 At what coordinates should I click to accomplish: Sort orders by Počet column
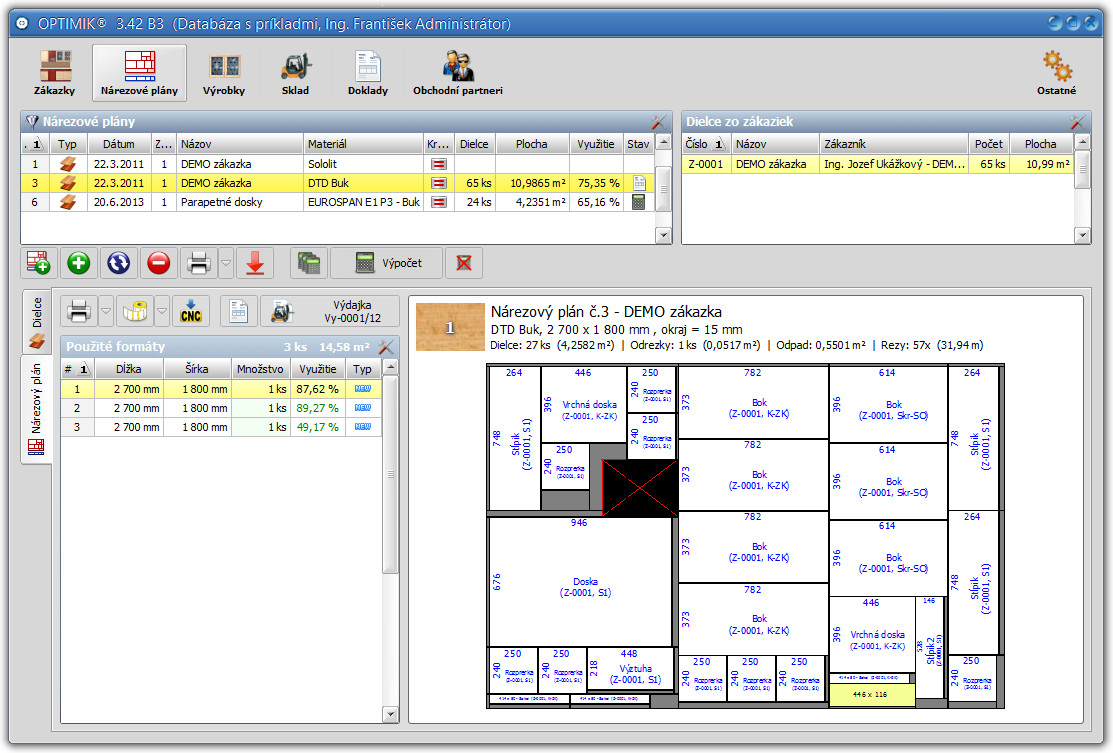[989, 144]
